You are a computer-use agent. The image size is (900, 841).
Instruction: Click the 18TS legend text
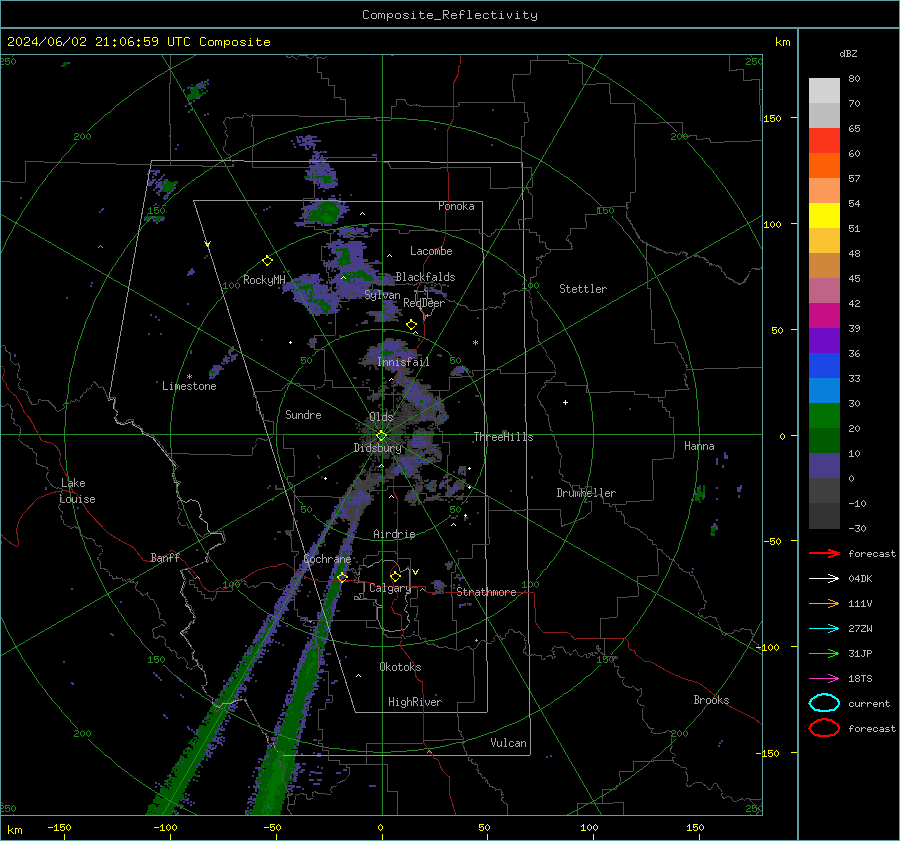[860, 679]
